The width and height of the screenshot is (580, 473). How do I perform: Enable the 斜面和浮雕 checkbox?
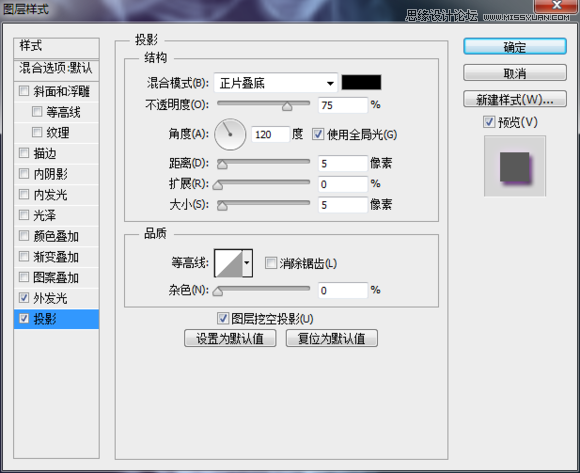(x=24, y=91)
